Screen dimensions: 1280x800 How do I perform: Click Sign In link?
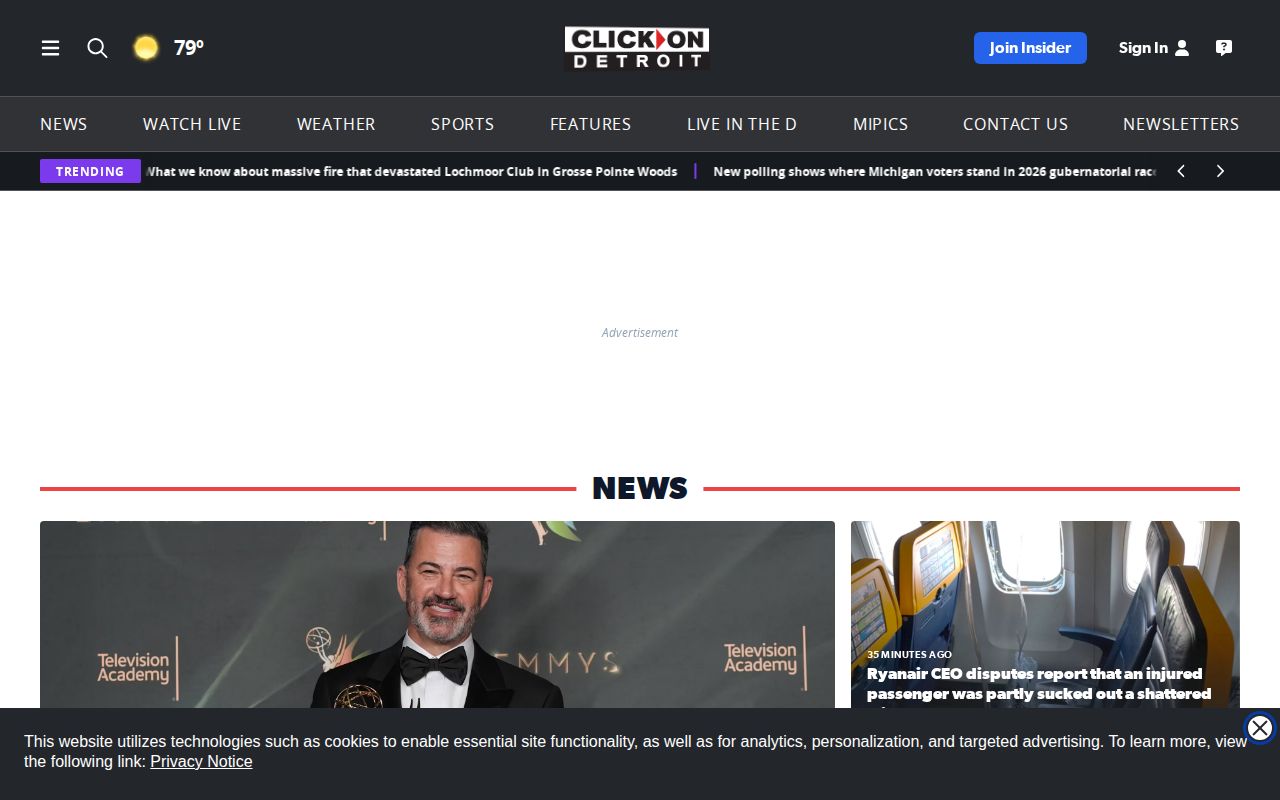(1143, 48)
